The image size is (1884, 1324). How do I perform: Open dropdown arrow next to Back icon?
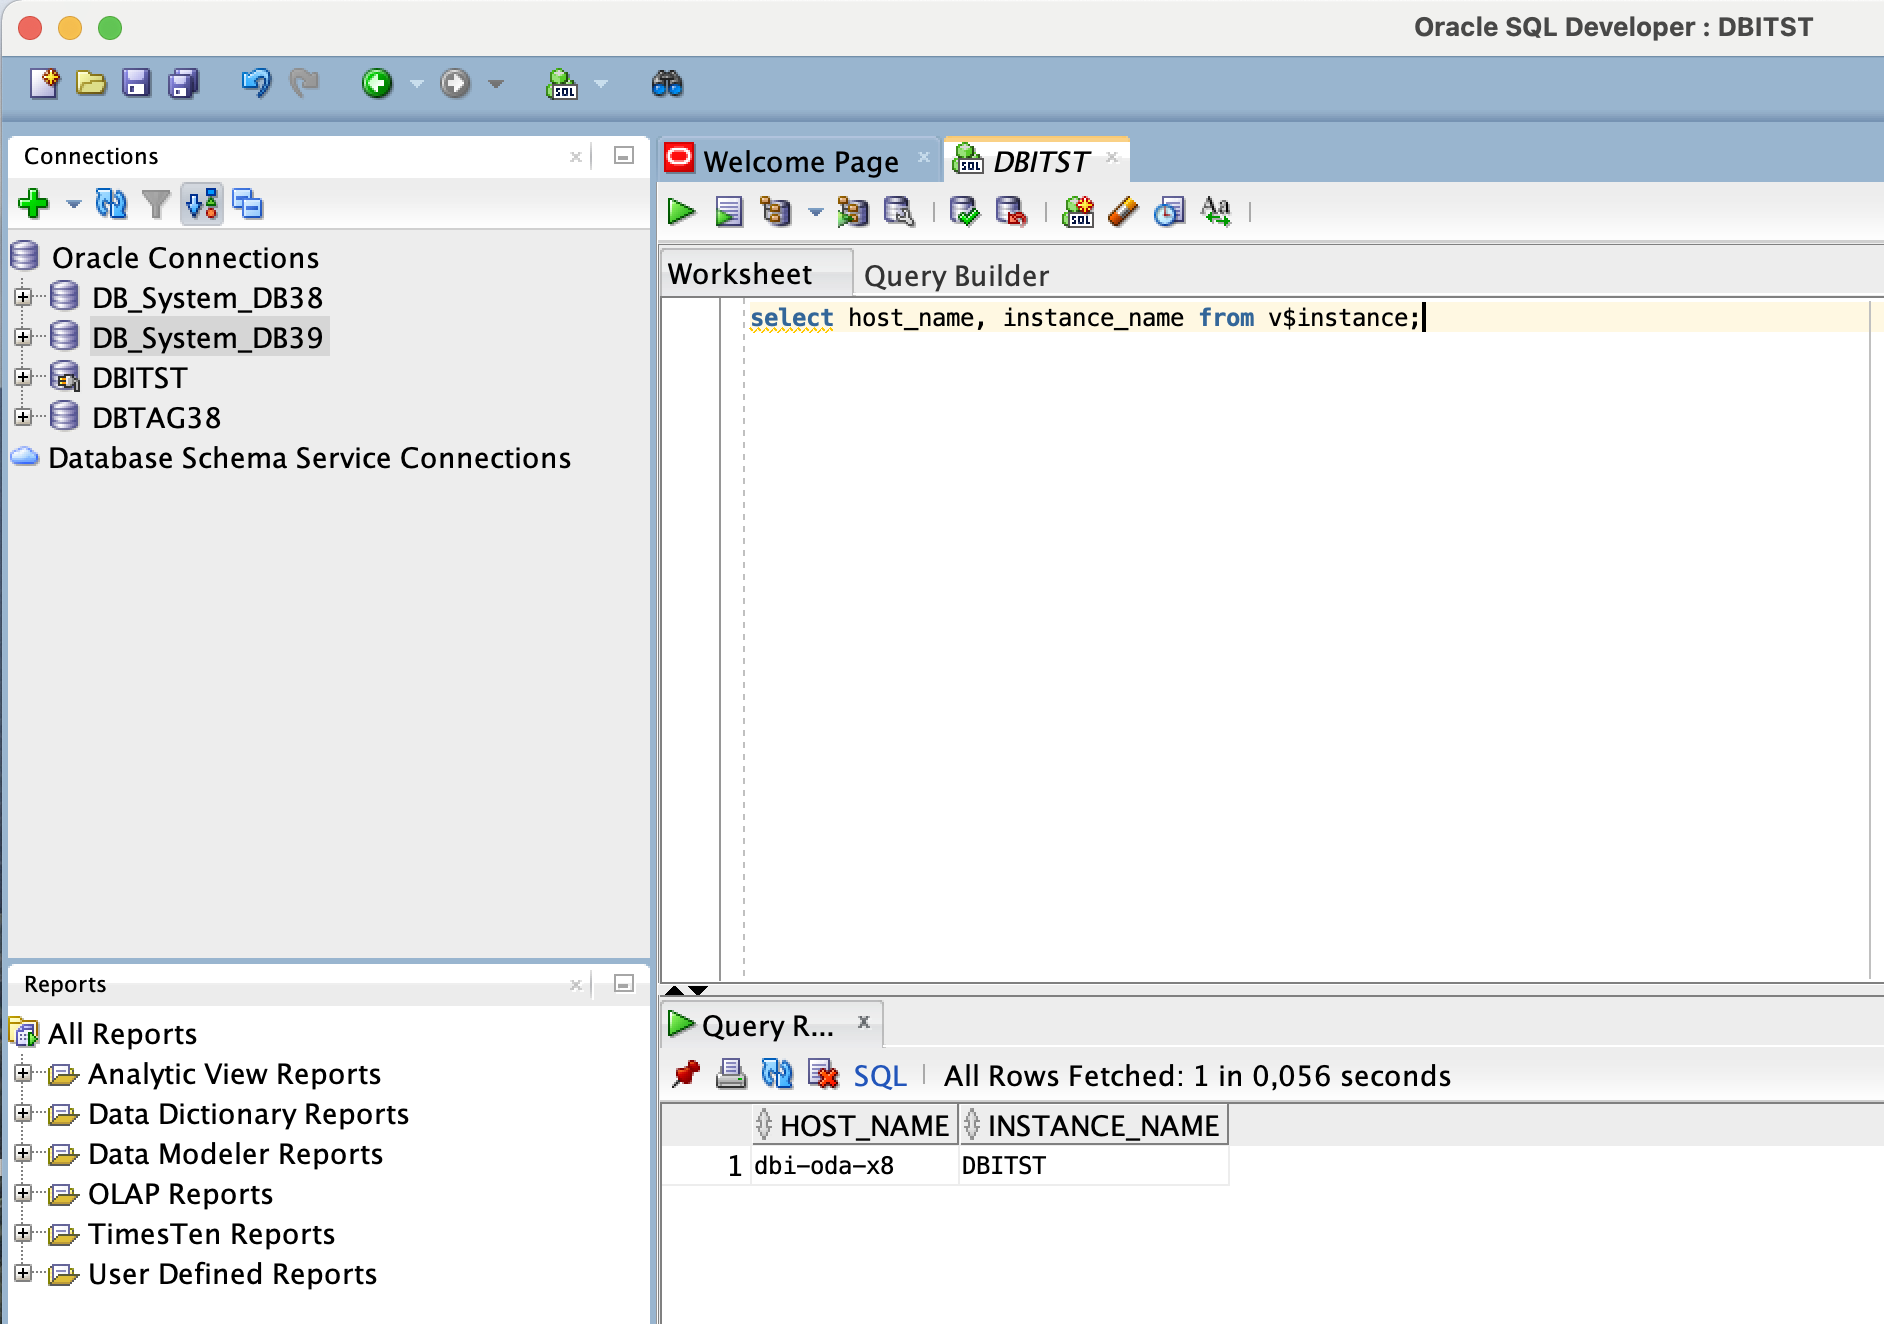[416, 84]
